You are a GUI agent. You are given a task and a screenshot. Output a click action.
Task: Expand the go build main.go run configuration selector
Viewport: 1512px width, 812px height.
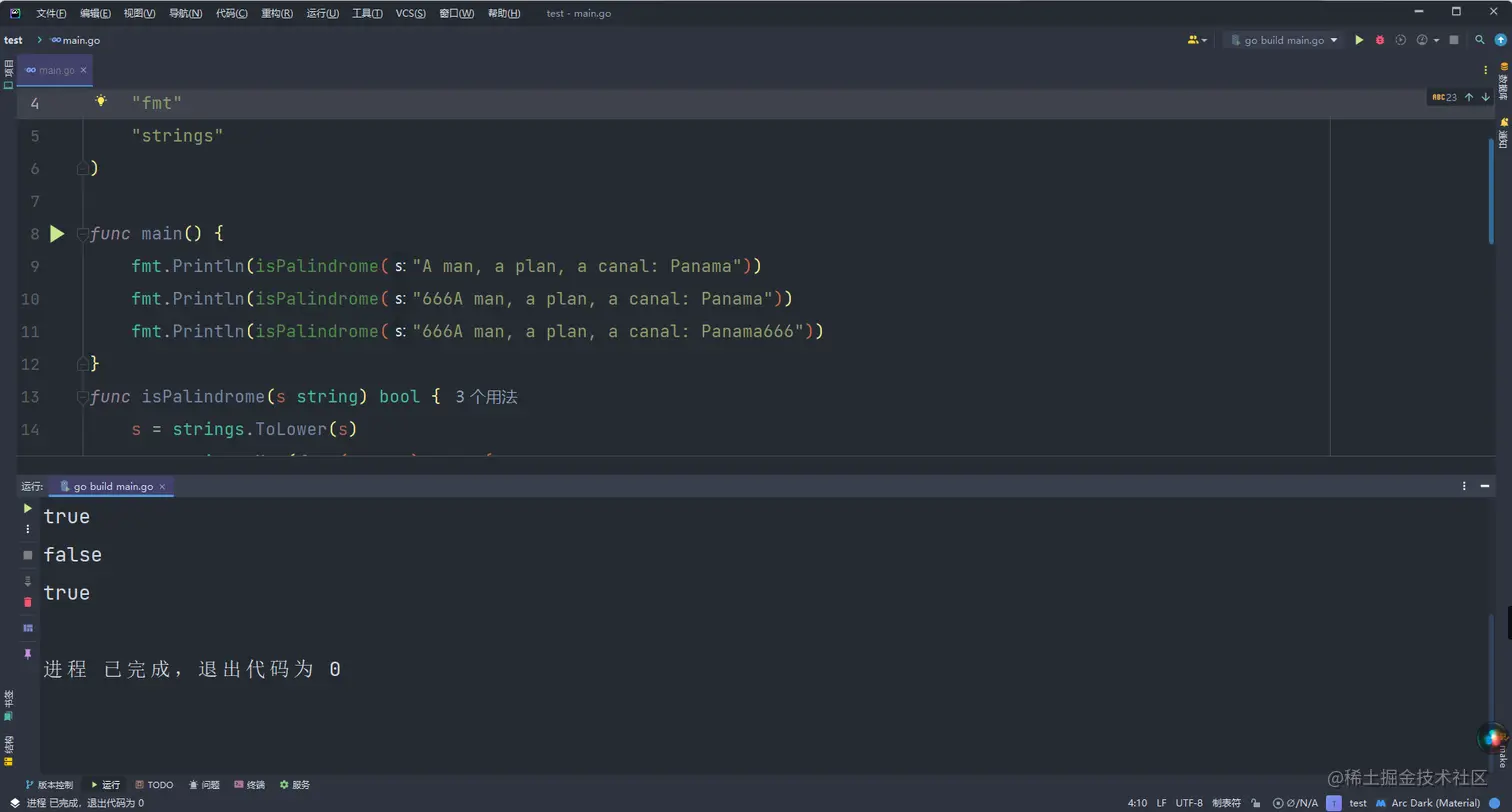click(x=1283, y=40)
